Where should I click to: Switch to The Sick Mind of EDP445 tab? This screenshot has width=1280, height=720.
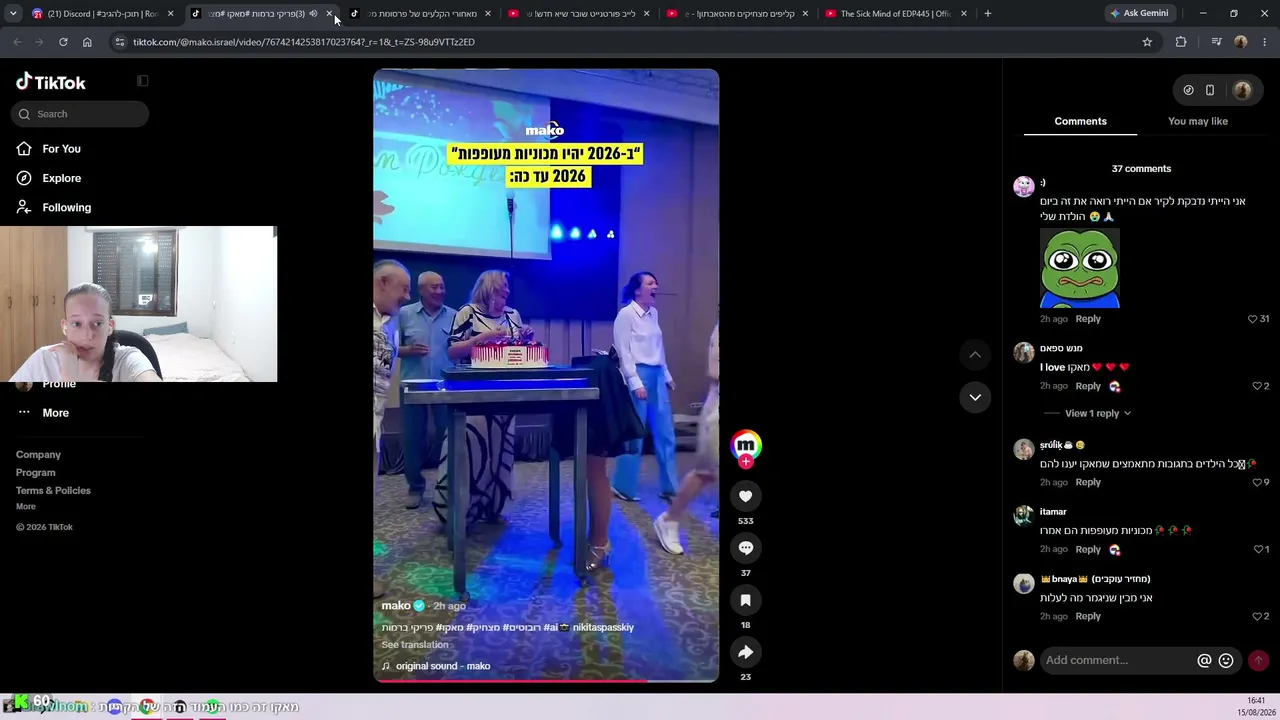point(896,14)
